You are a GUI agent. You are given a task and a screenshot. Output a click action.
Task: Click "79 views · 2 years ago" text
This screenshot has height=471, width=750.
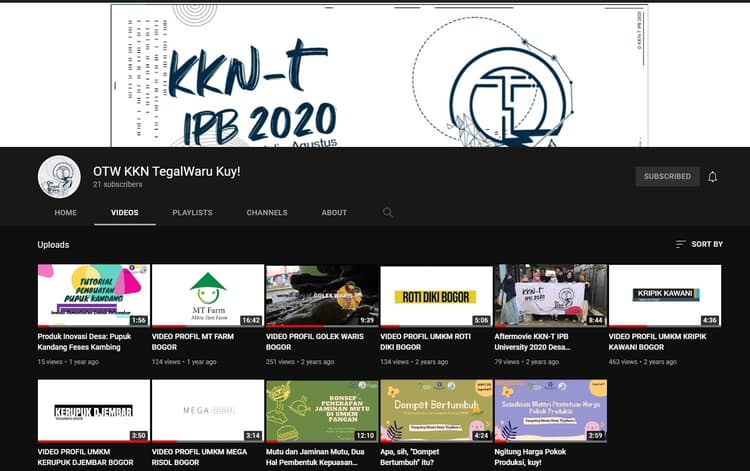pyautogui.click(x=527, y=362)
